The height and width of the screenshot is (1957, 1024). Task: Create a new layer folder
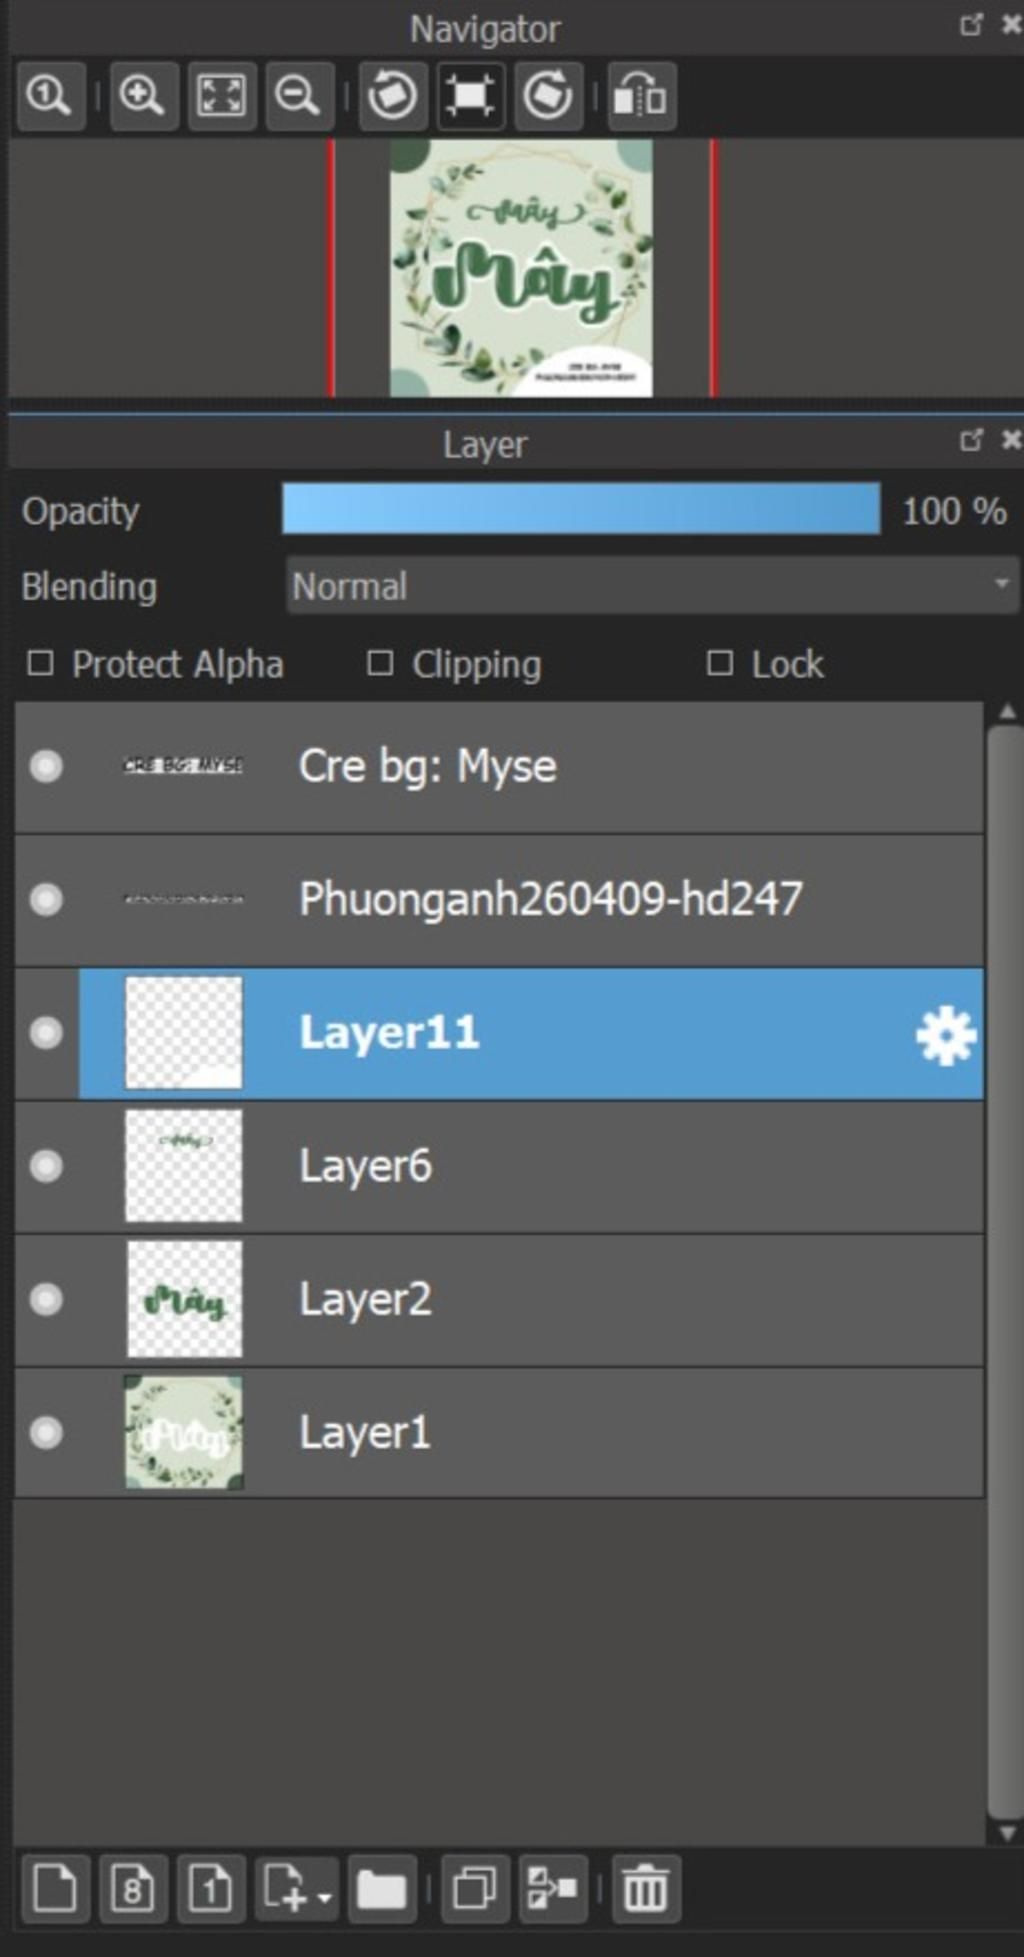pos(381,1889)
